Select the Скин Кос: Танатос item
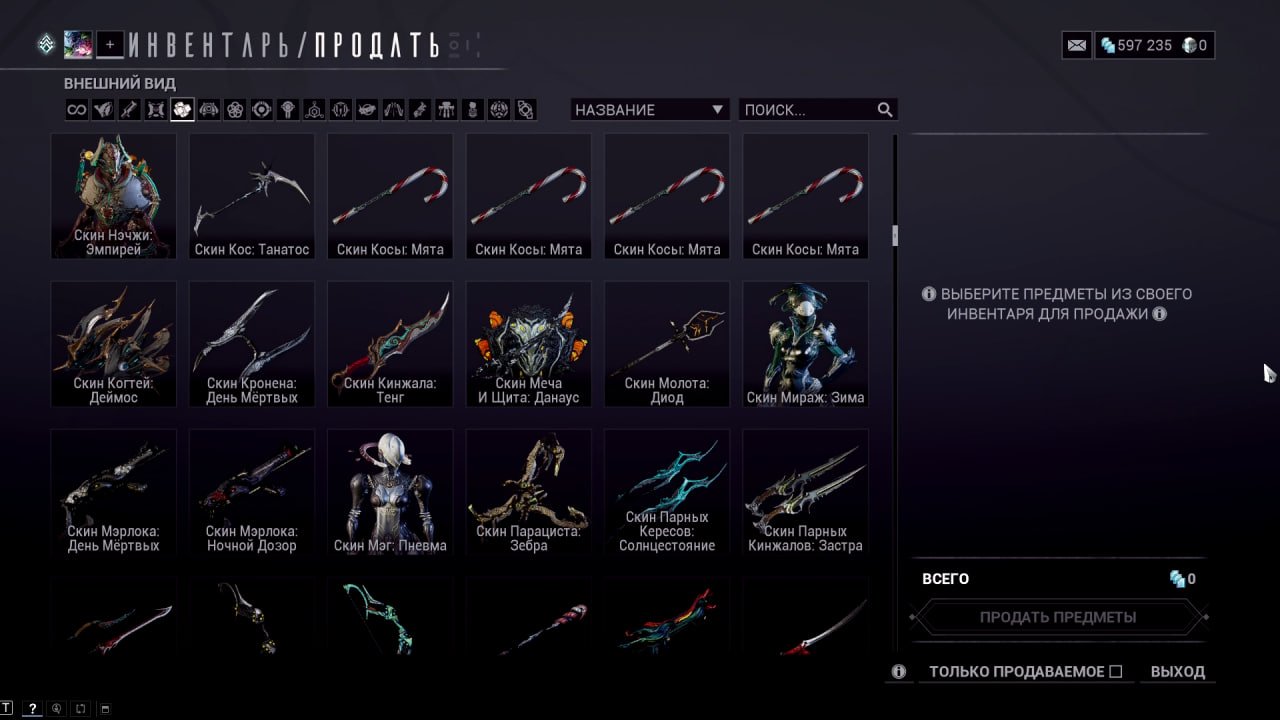The width and height of the screenshot is (1280, 720). point(252,196)
